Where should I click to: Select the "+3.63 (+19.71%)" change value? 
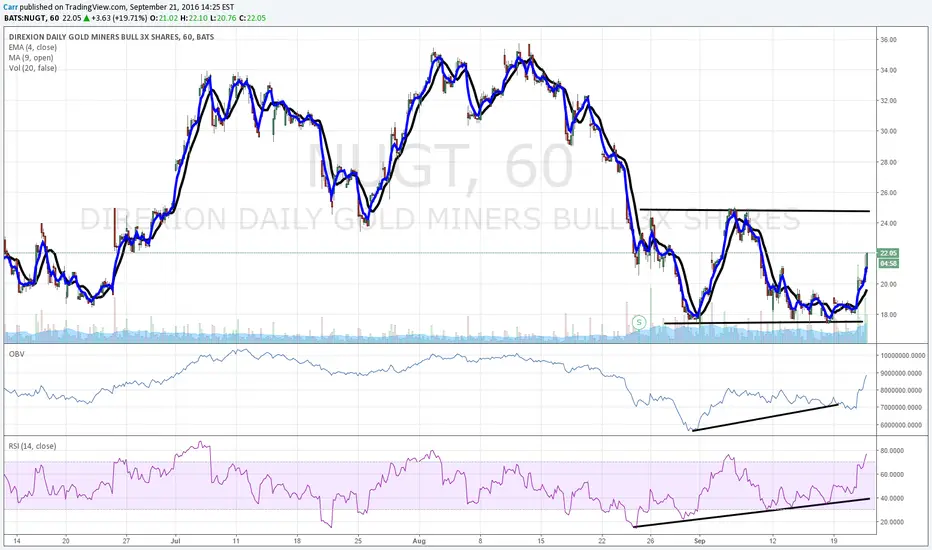pos(119,18)
